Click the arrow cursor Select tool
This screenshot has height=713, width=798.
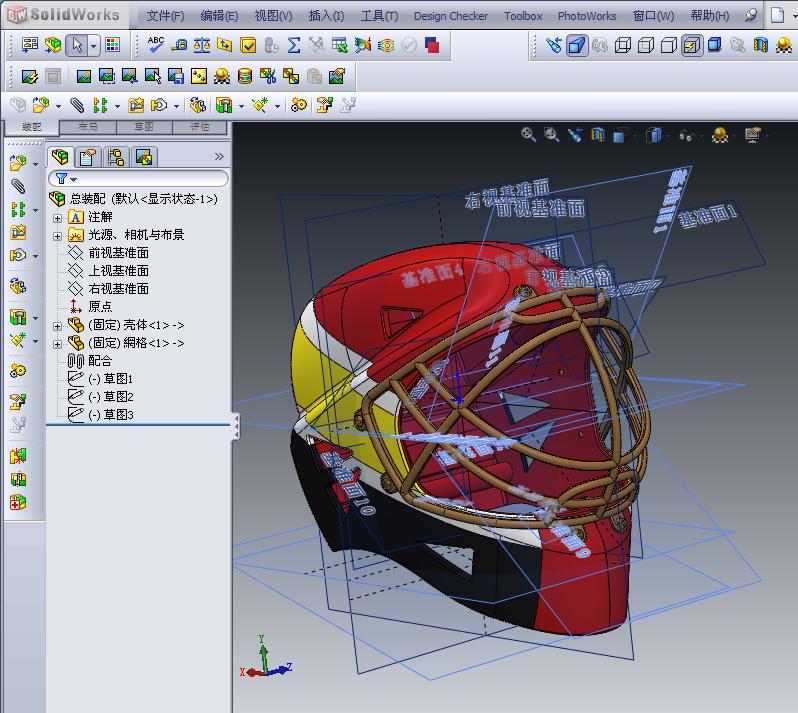tap(77, 45)
